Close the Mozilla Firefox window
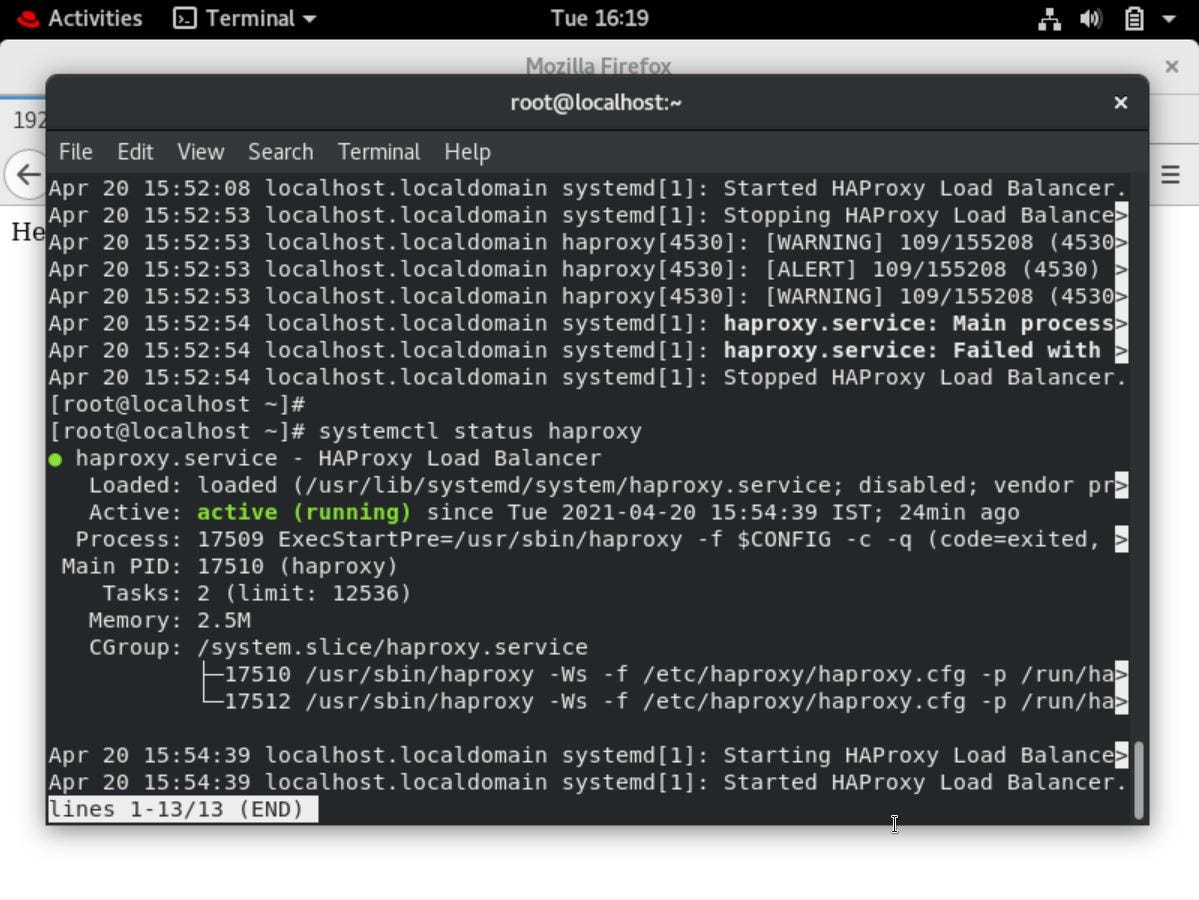 1171,67
